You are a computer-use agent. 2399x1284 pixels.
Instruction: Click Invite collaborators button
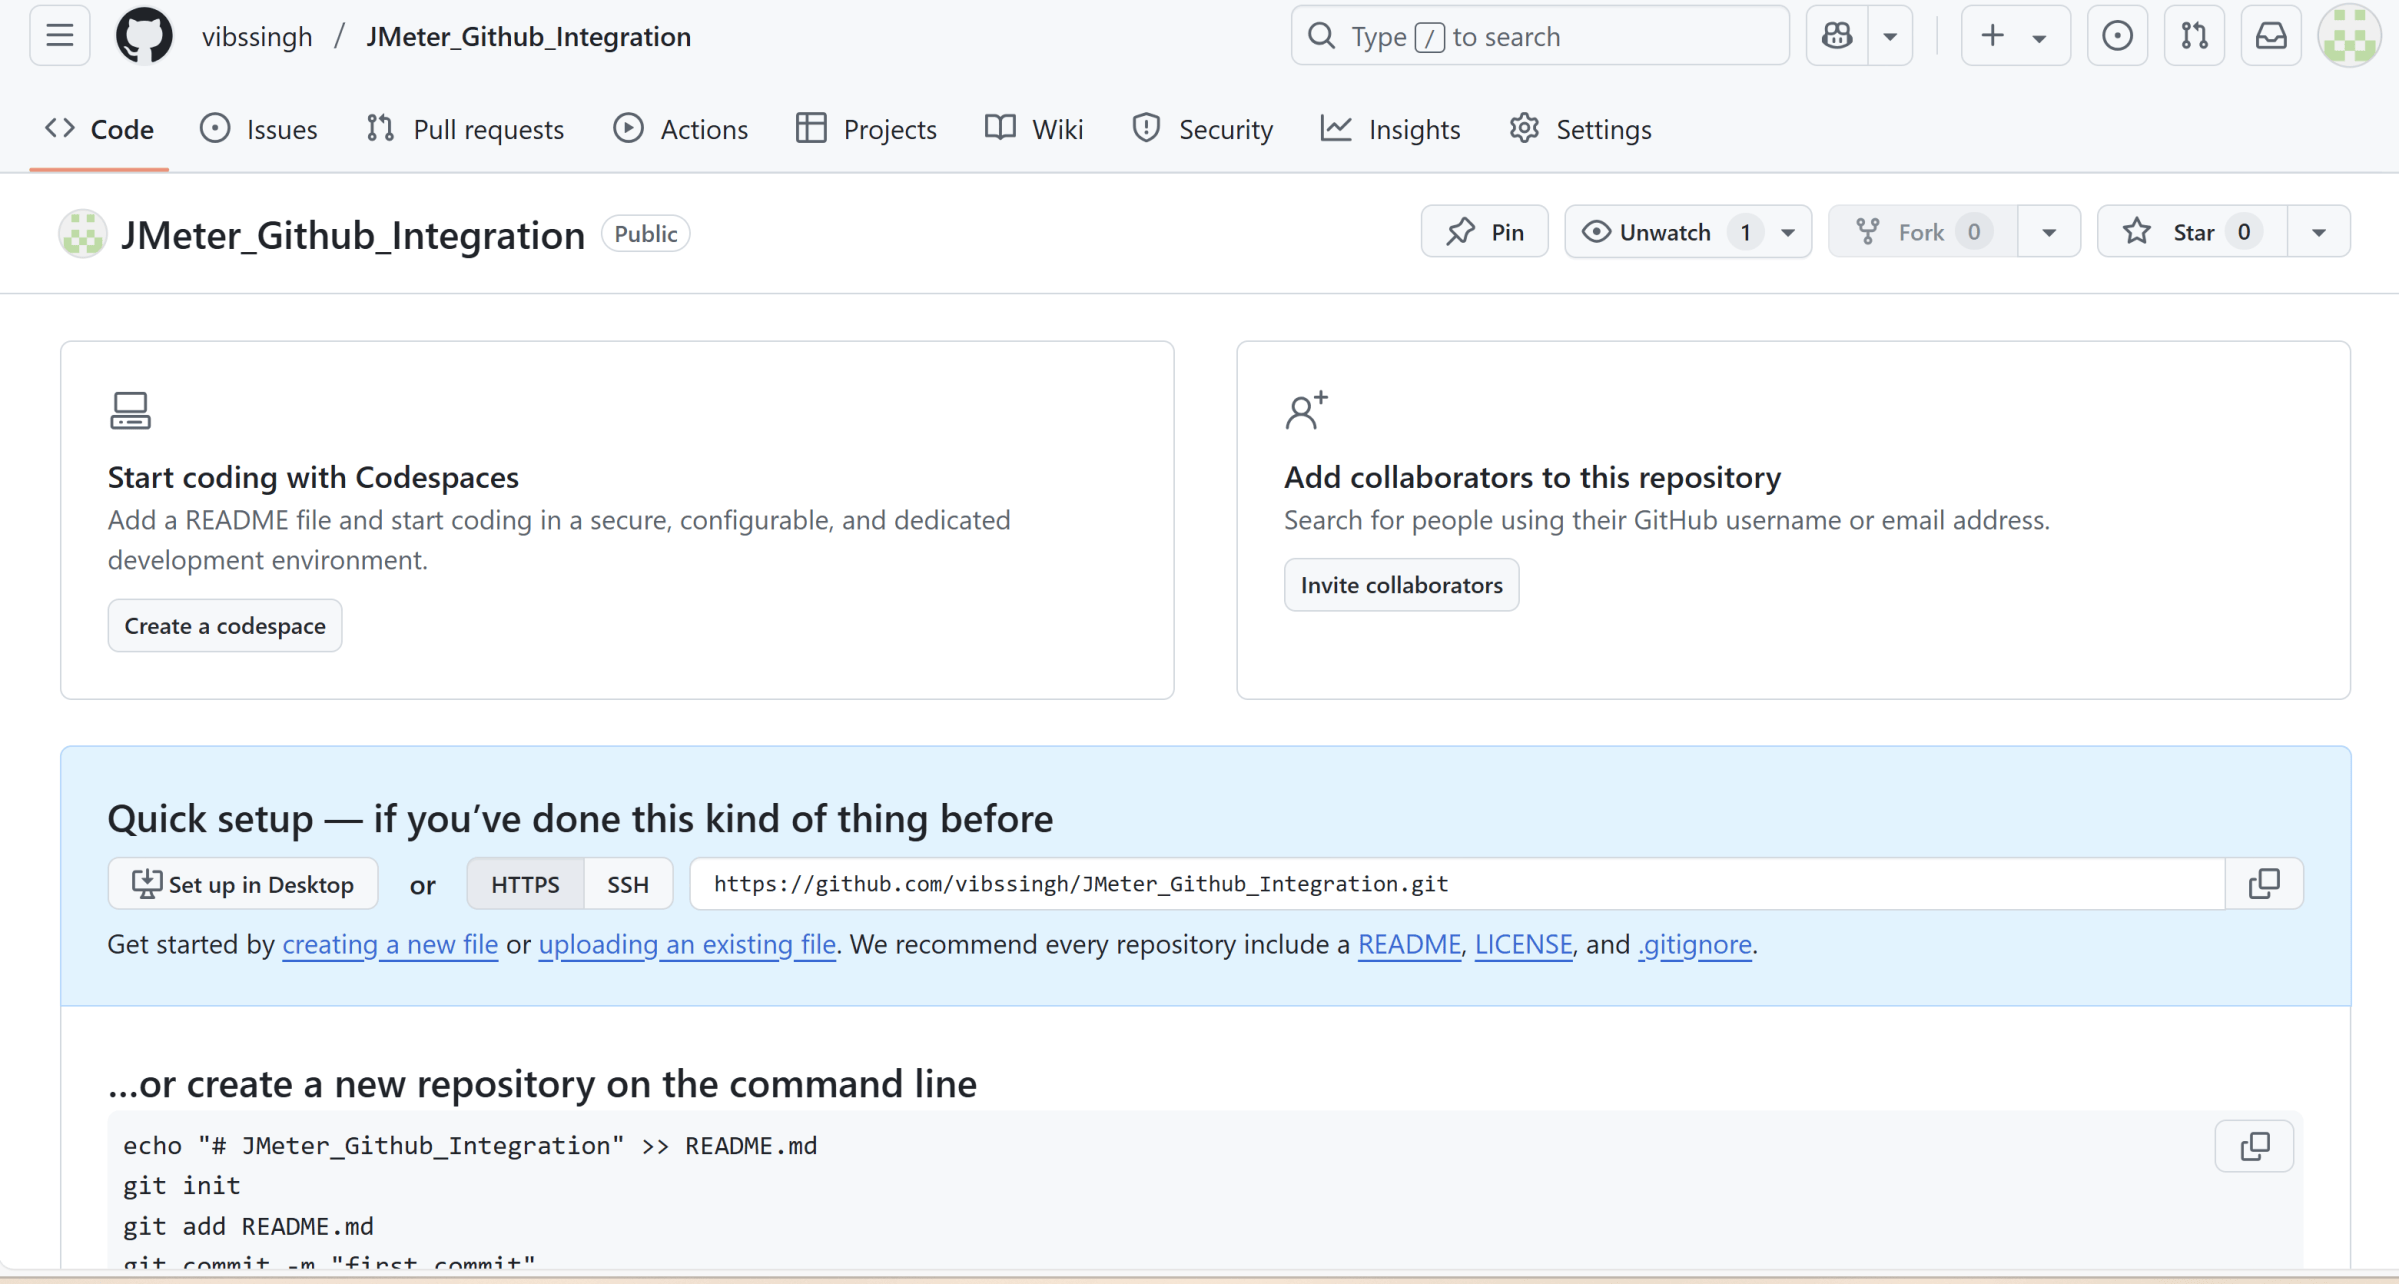coord(1401,585)
